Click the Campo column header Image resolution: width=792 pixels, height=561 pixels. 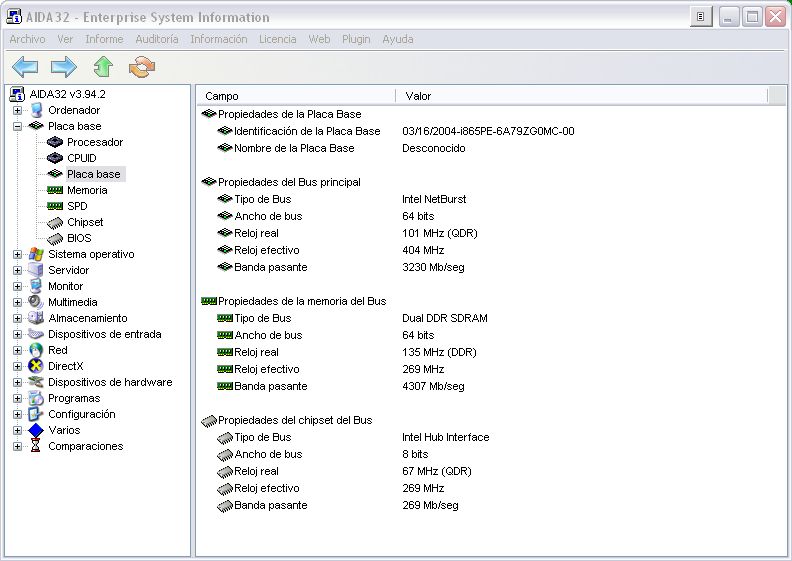pos(295,96)
